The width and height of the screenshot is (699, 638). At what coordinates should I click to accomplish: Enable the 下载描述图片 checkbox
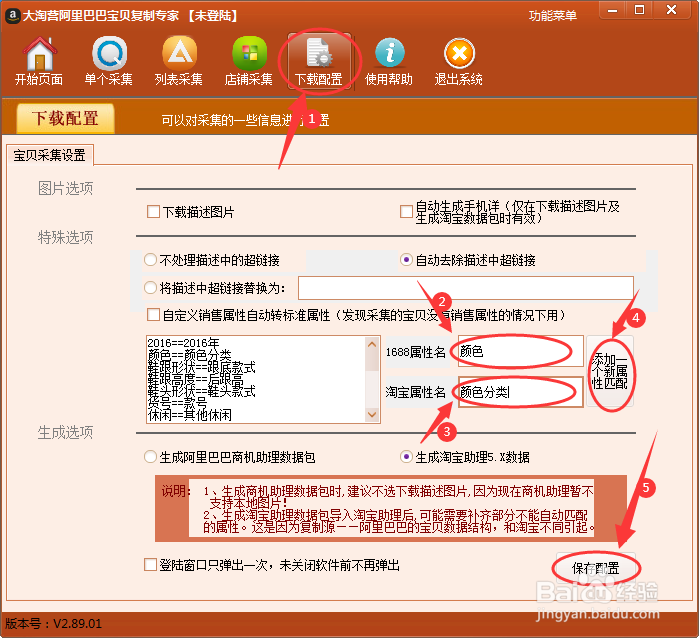point(153,212)
